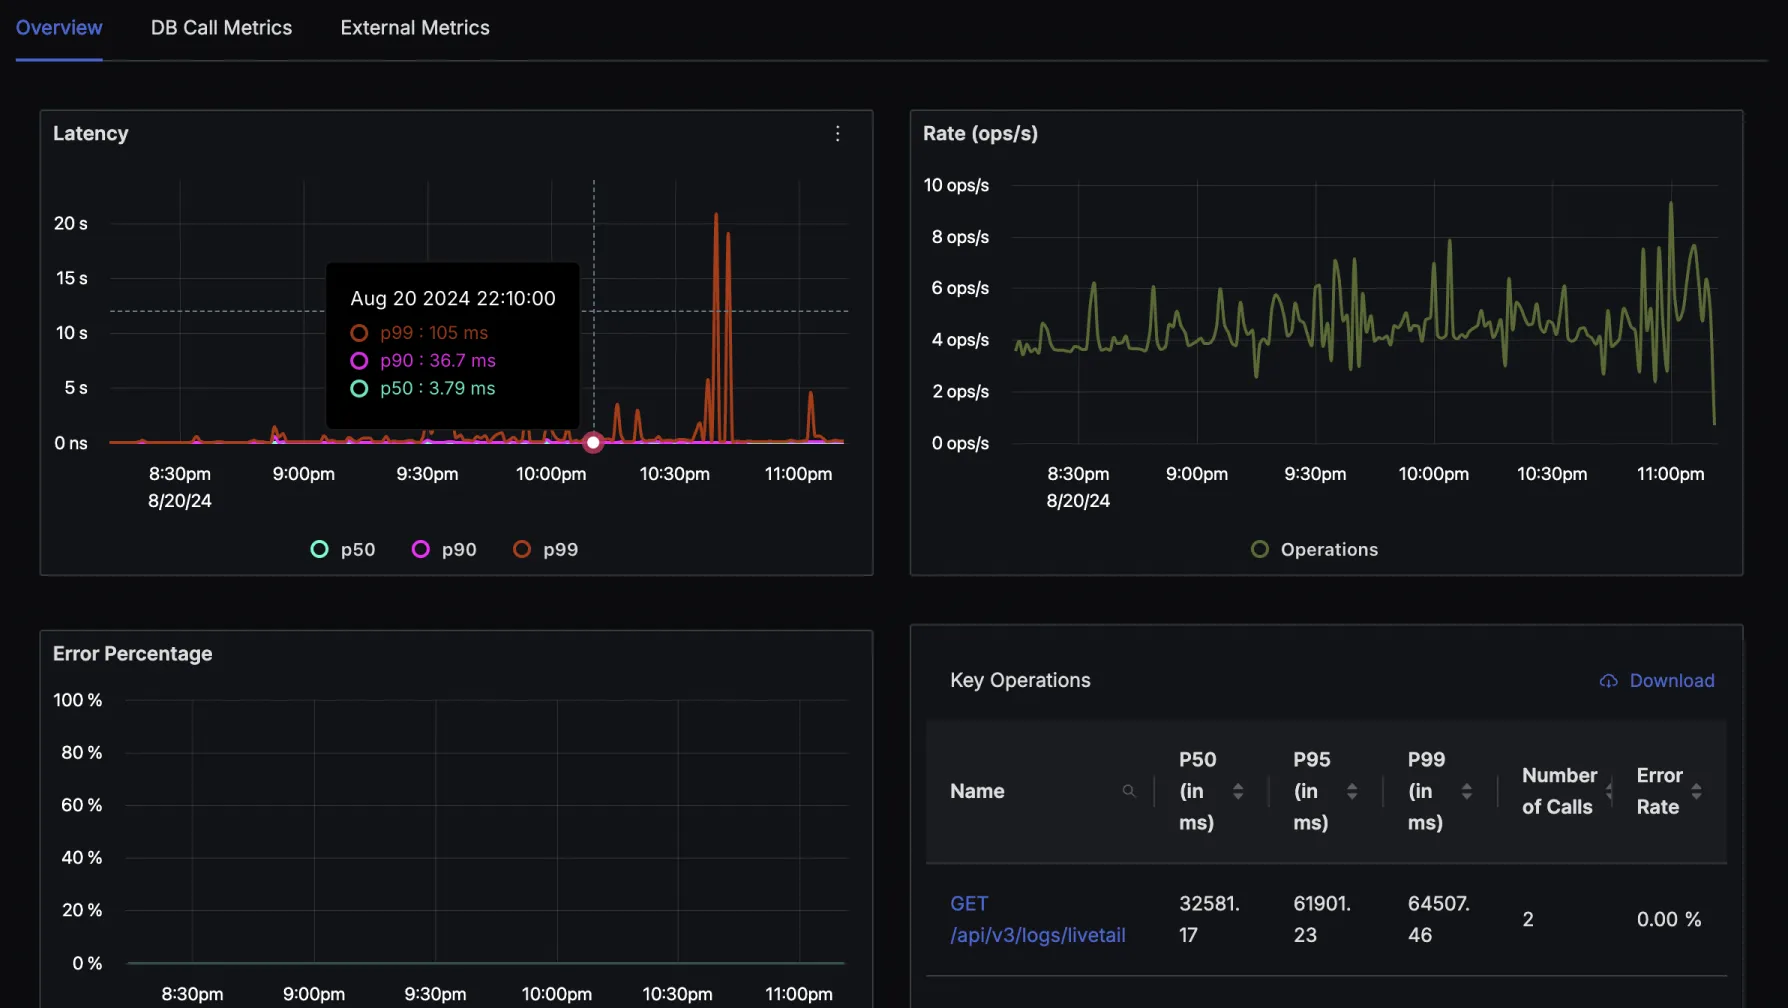Switch to the DB Call Metrics tab
Image resolution: width=1788 pixels, height=1008 pixels.
[x=221, y=27]
